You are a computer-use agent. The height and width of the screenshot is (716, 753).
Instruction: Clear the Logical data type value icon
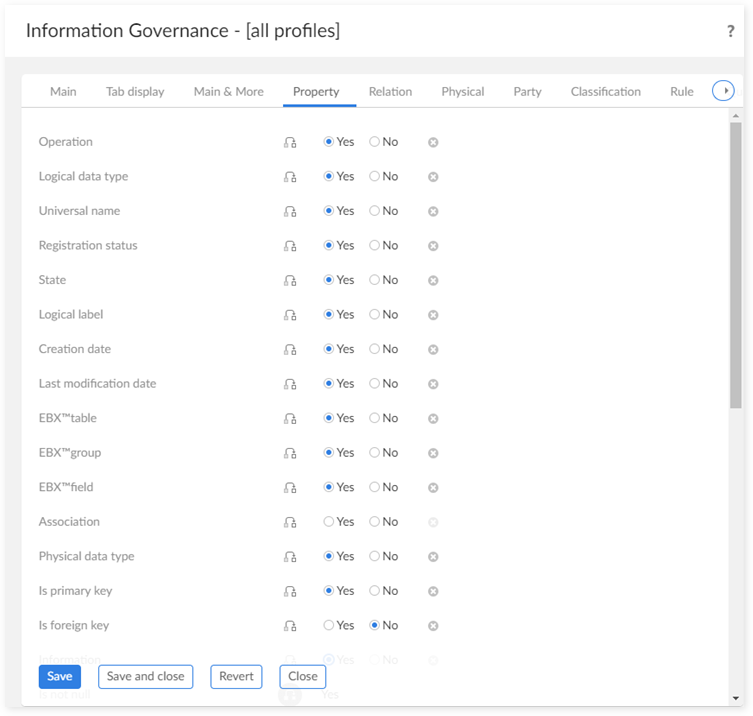pyautogui.click(x=433, y=177)
